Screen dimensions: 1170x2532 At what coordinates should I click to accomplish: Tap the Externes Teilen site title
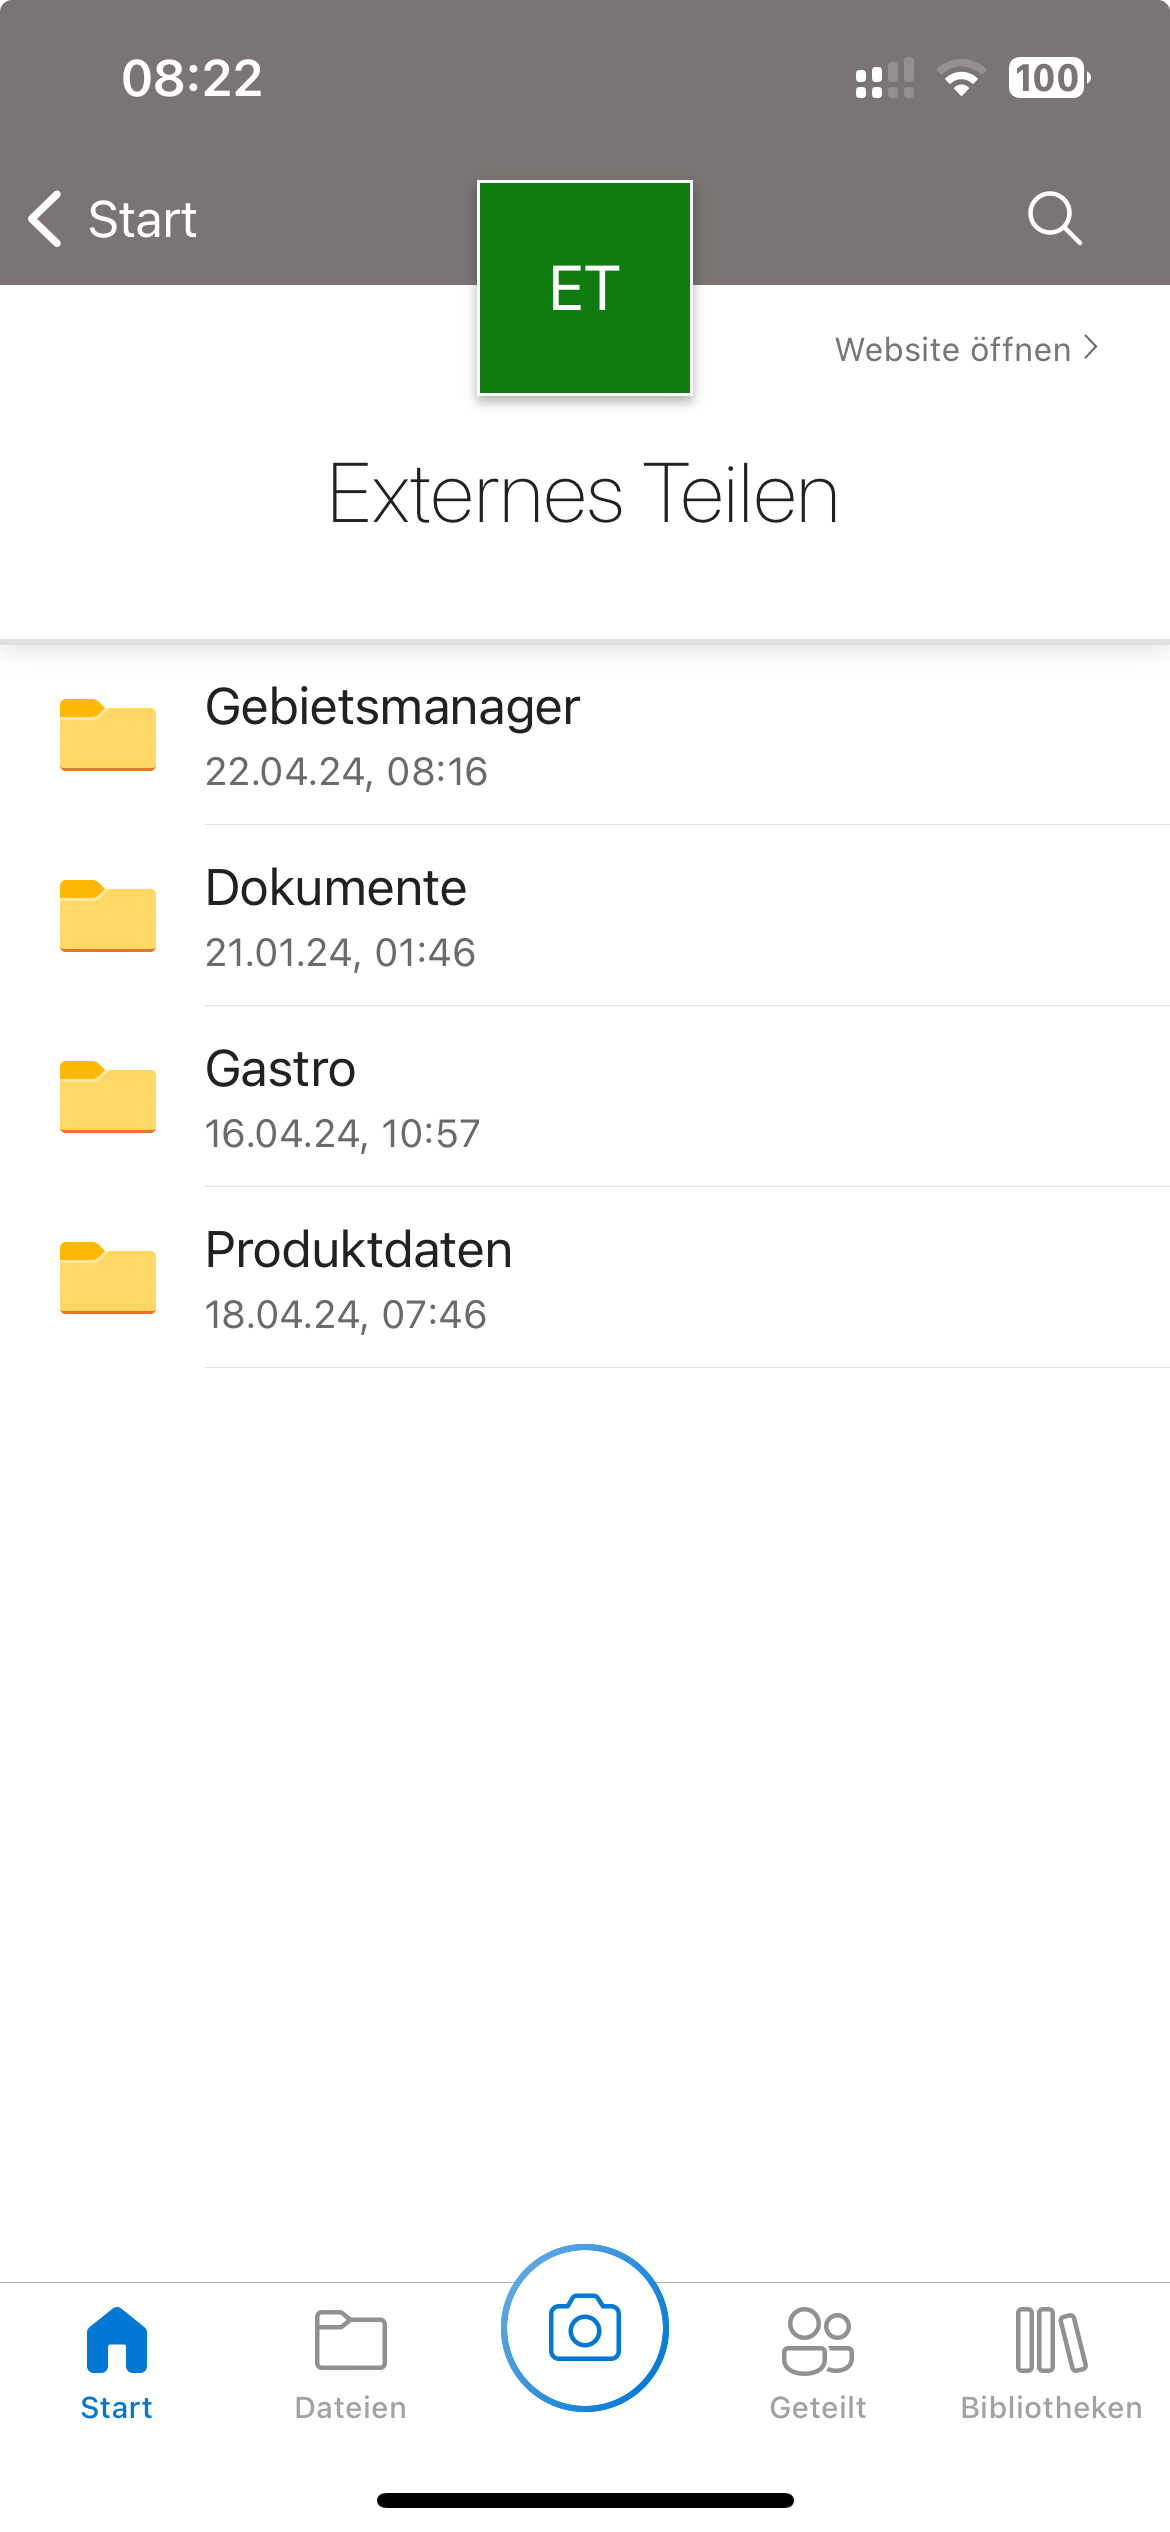[x=584, y=494]
